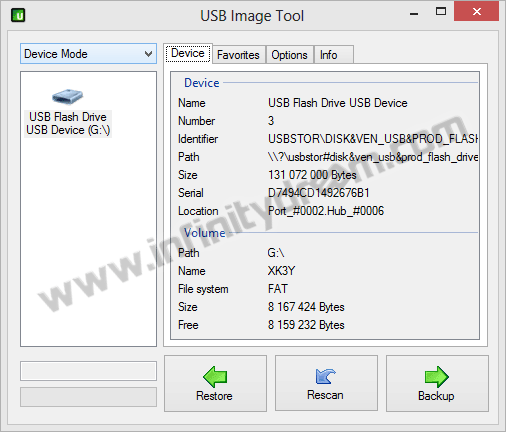
Task: Open the Device Mode dropdown
Action: [x=88, y=54]
